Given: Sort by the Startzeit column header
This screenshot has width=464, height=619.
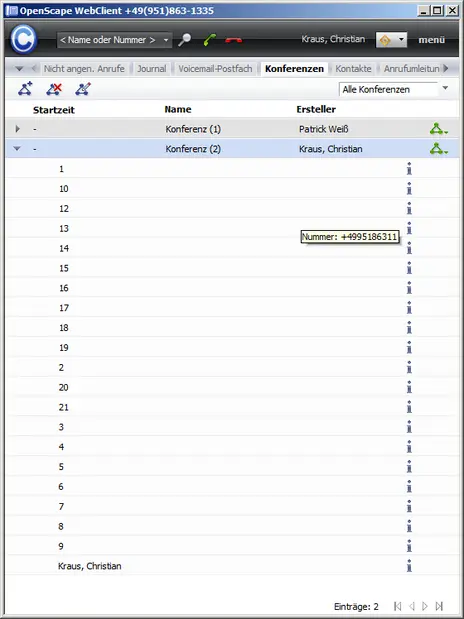Looking at the screenshot, I should (x=54, y=110).
